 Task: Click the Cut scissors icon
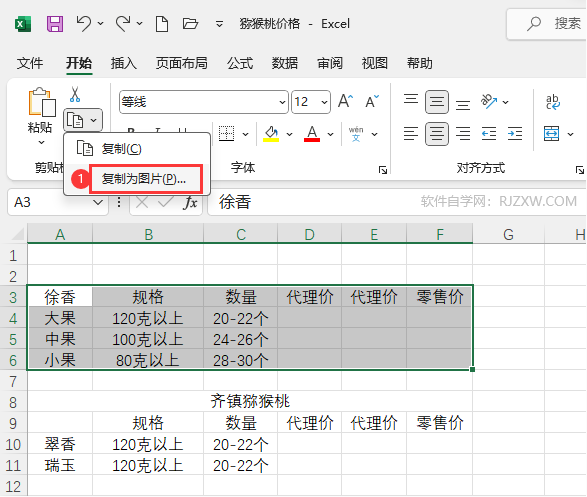[75, 94]
